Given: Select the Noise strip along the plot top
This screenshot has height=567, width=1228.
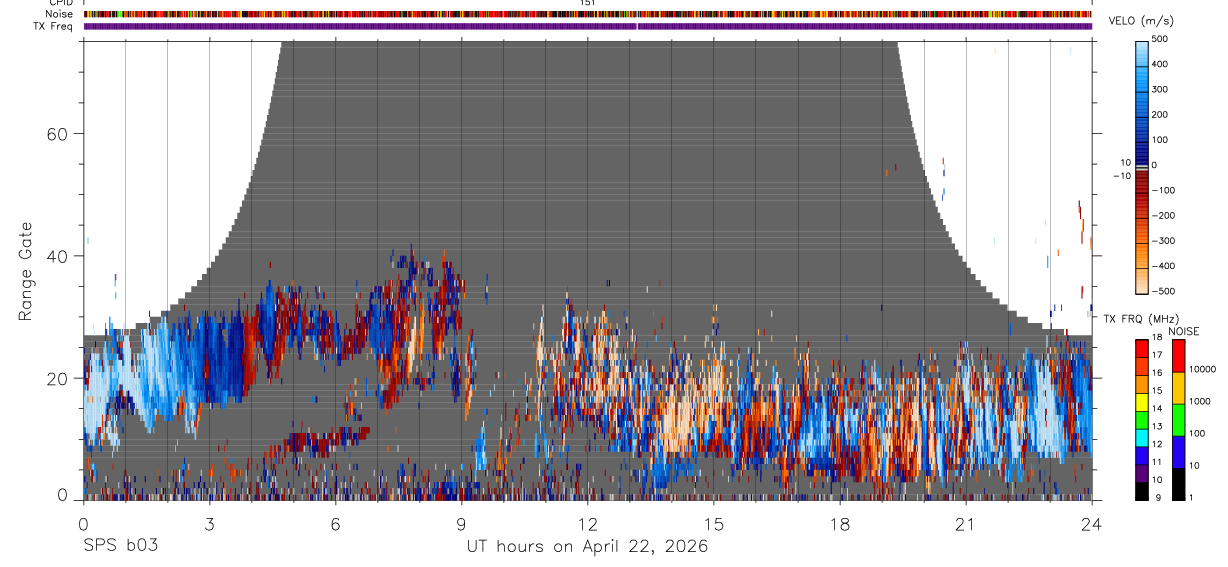Looking at the screenshot, I should 588,14.
